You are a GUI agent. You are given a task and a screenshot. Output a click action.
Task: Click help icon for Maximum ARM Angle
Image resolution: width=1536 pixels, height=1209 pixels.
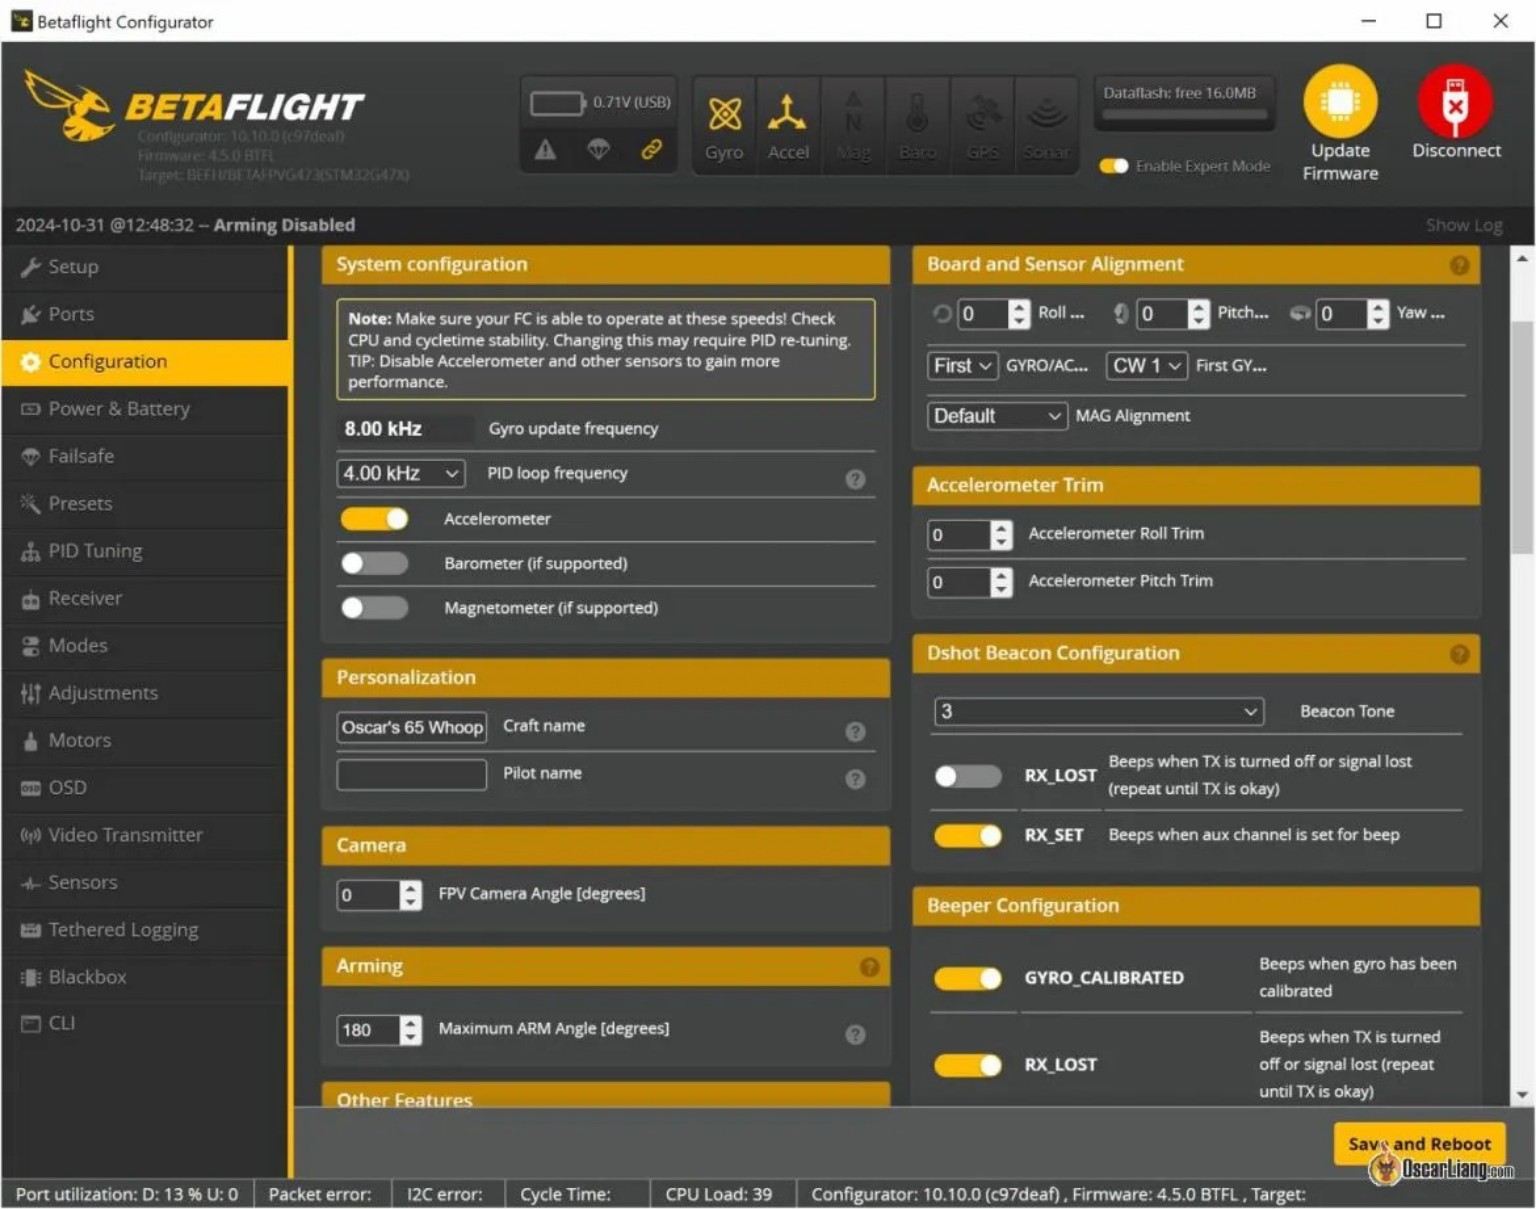point(855,1035)
